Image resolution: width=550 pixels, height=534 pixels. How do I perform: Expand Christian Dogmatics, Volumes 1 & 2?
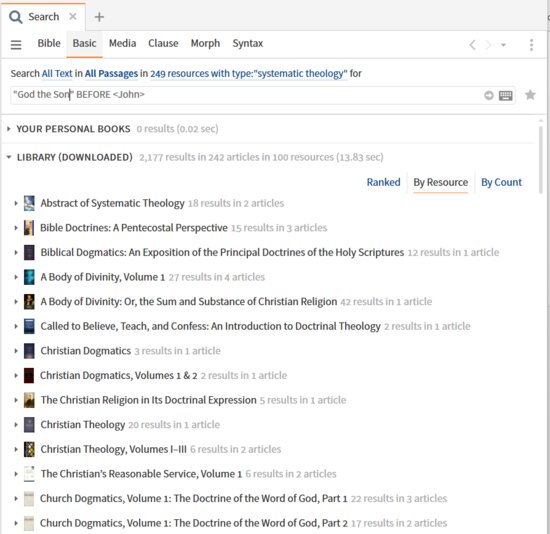pos(15,375)
